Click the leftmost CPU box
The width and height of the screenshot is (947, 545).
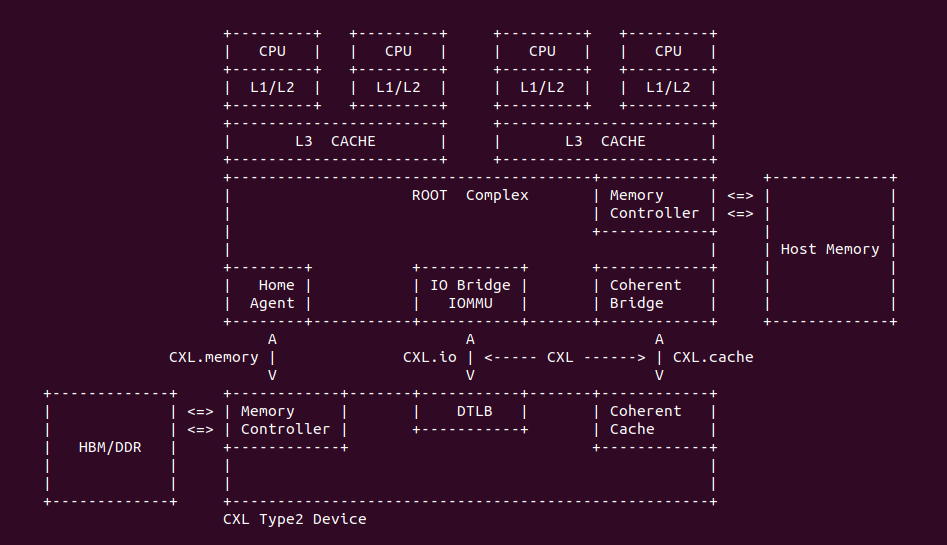pos(272,51)
